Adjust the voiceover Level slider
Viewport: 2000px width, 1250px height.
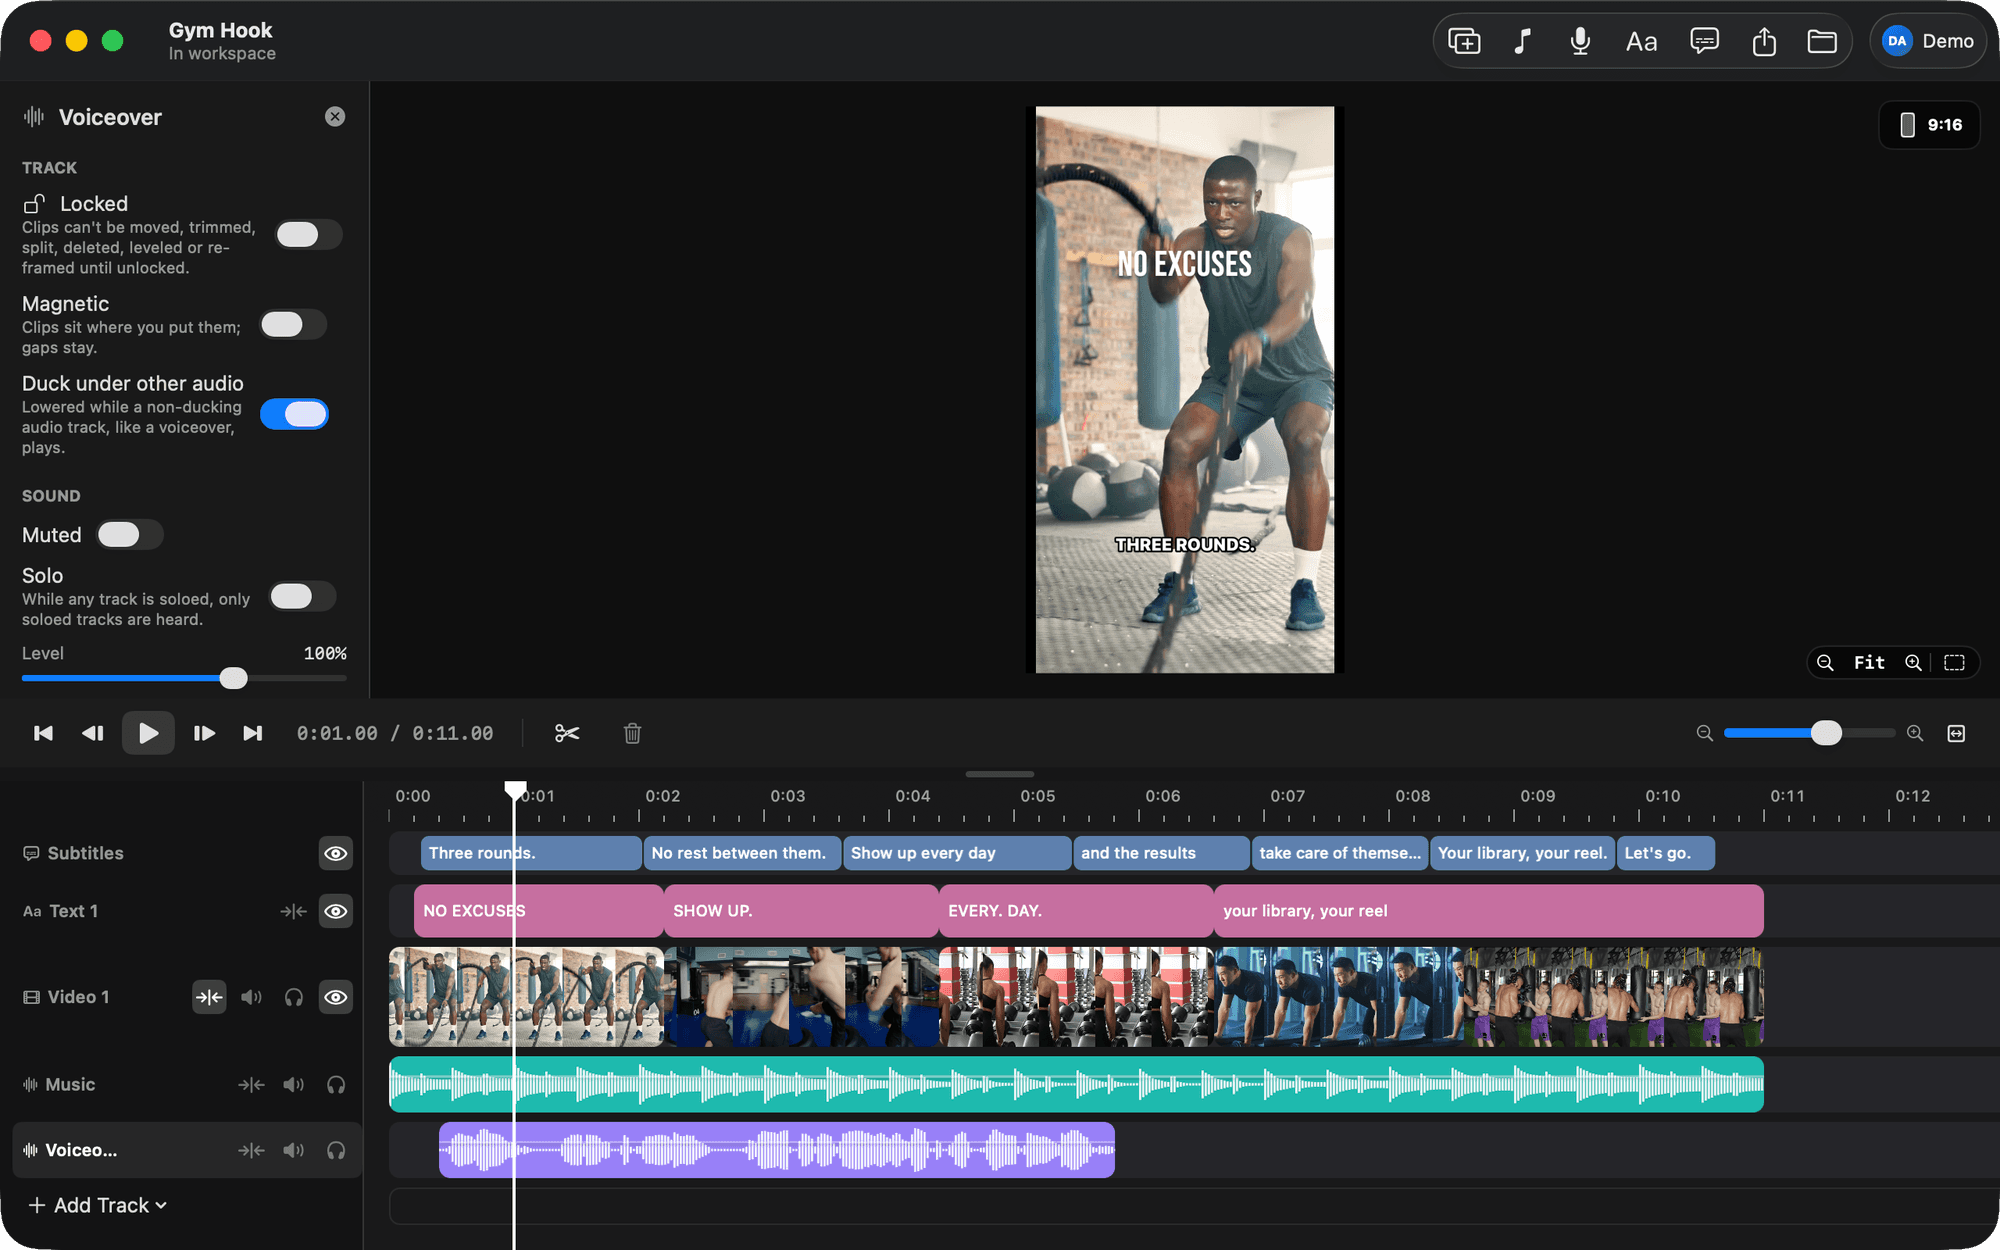tap(184, 678)
